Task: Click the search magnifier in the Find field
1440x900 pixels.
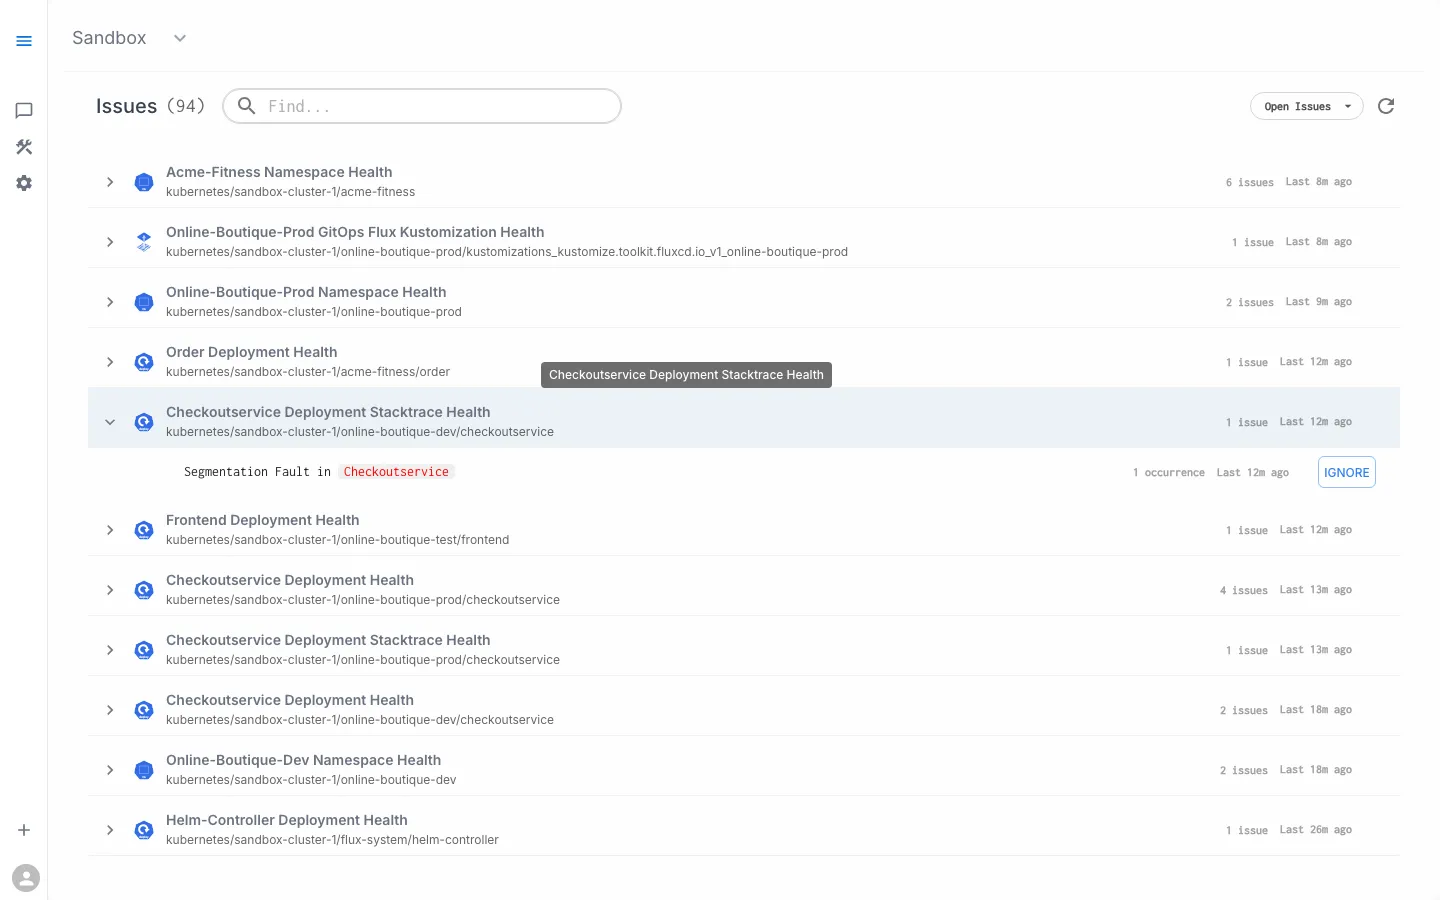Action: (x=247, y=105)
